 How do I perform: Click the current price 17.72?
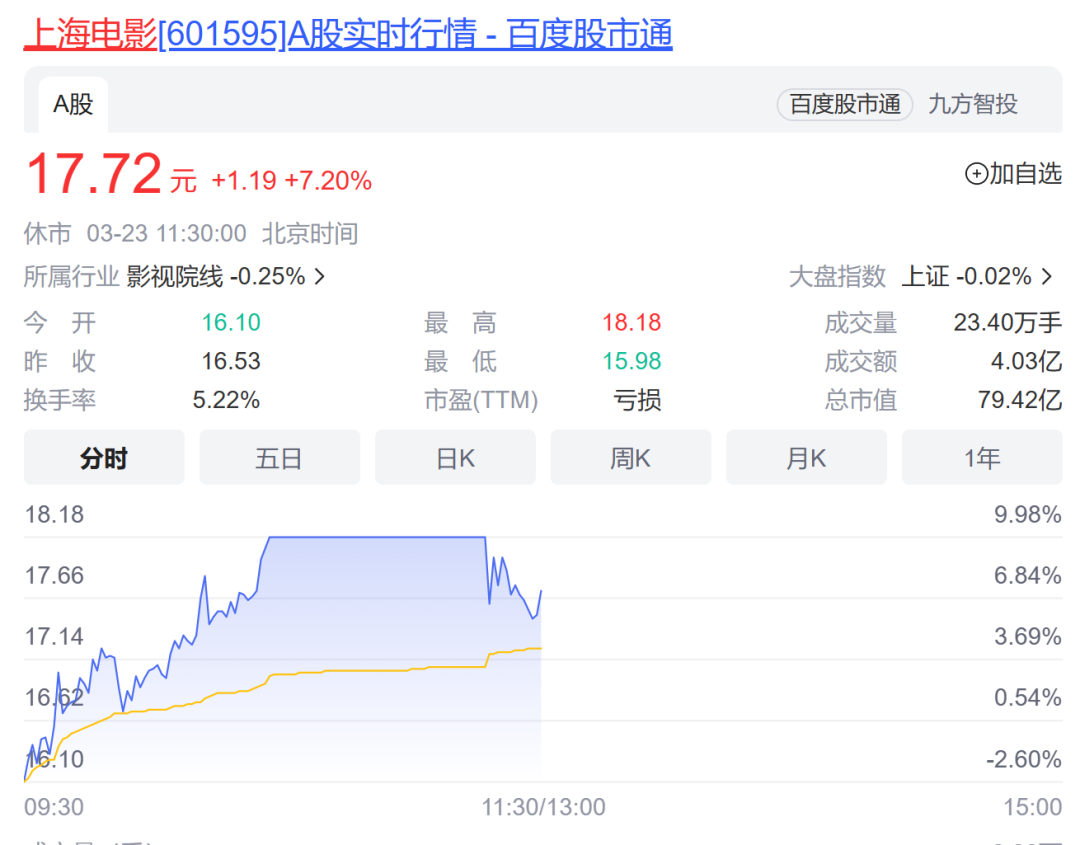[94, 174]
